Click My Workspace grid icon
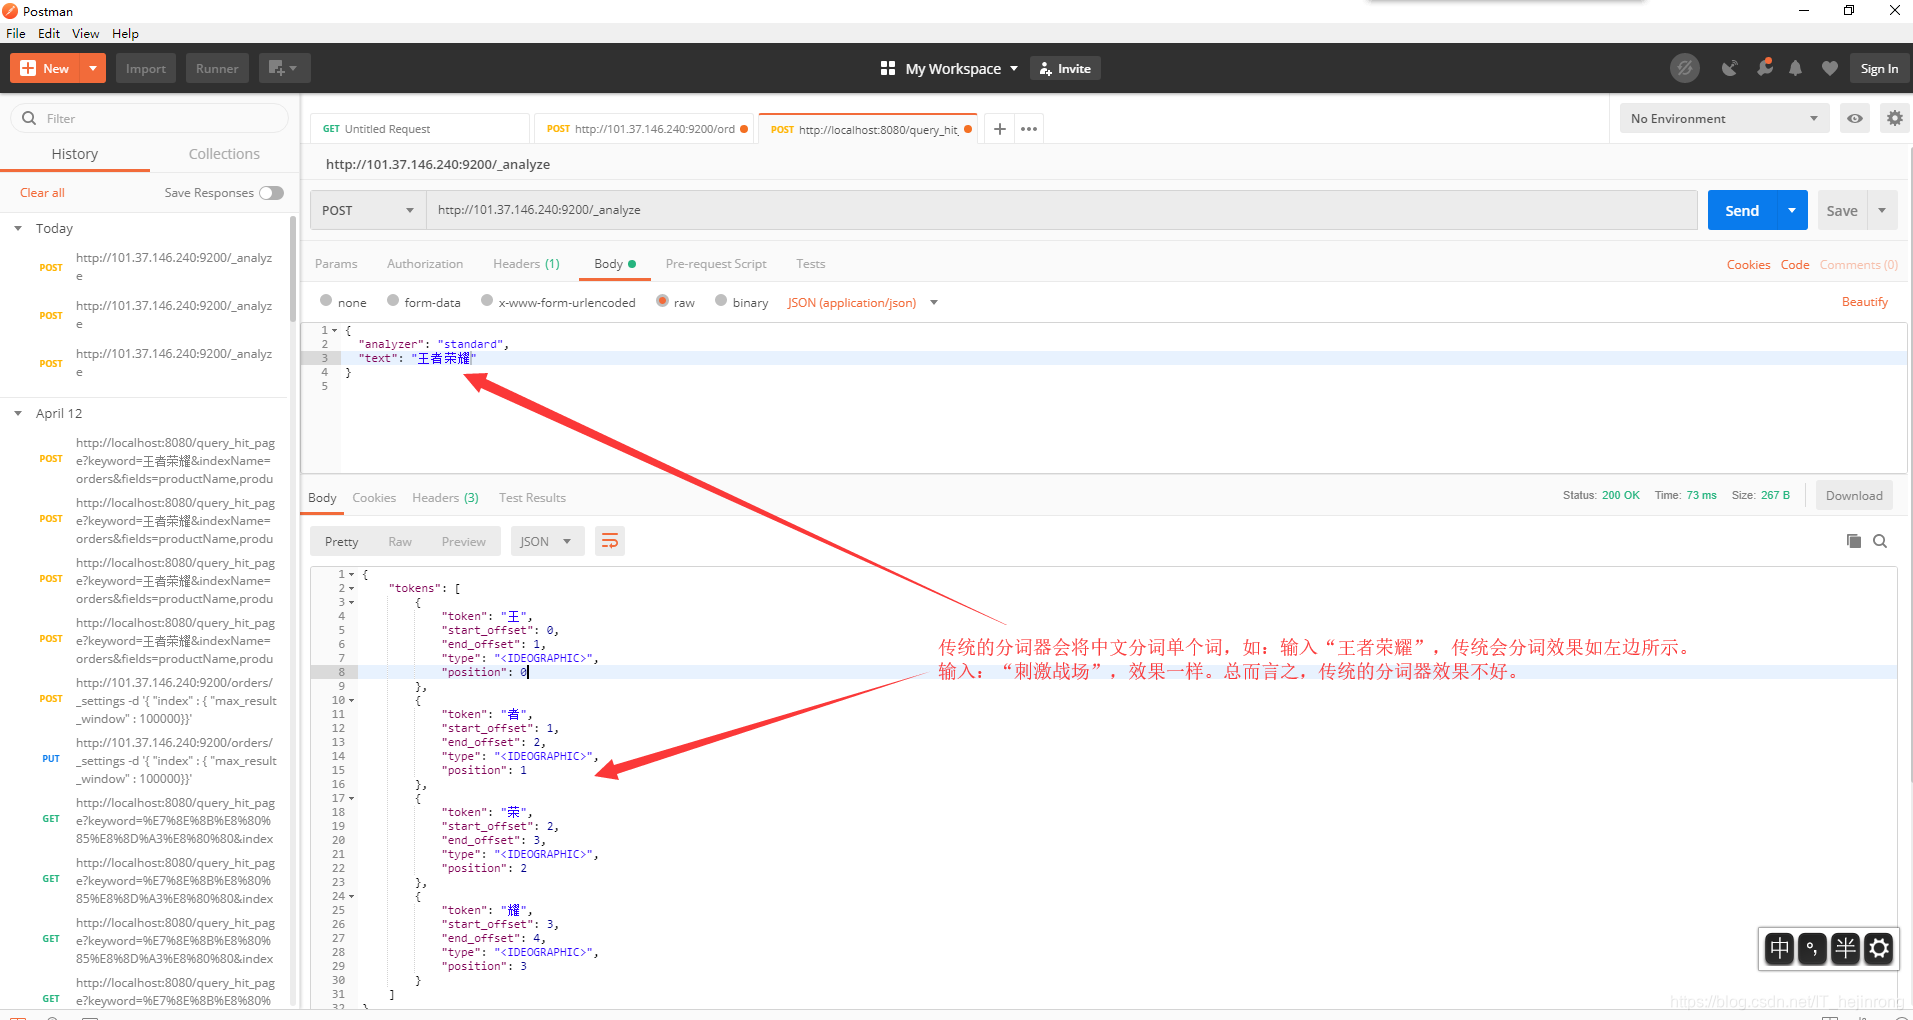The height and width of the screenshot is (1020, 1913). (x=887, y=68)
